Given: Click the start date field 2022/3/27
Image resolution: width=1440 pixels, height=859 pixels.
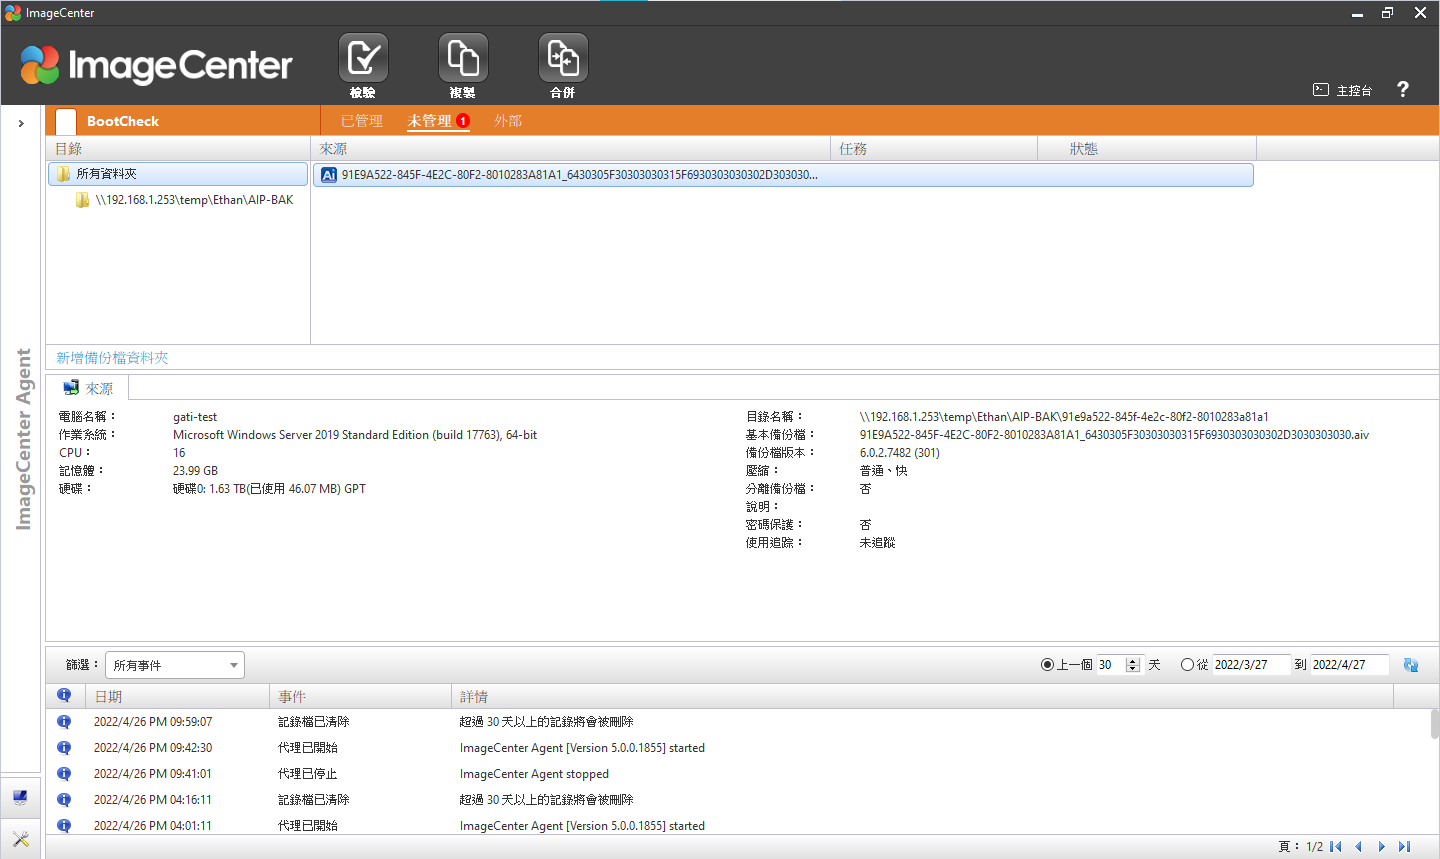Looking at the screenshot, I should coord(1250,665).
